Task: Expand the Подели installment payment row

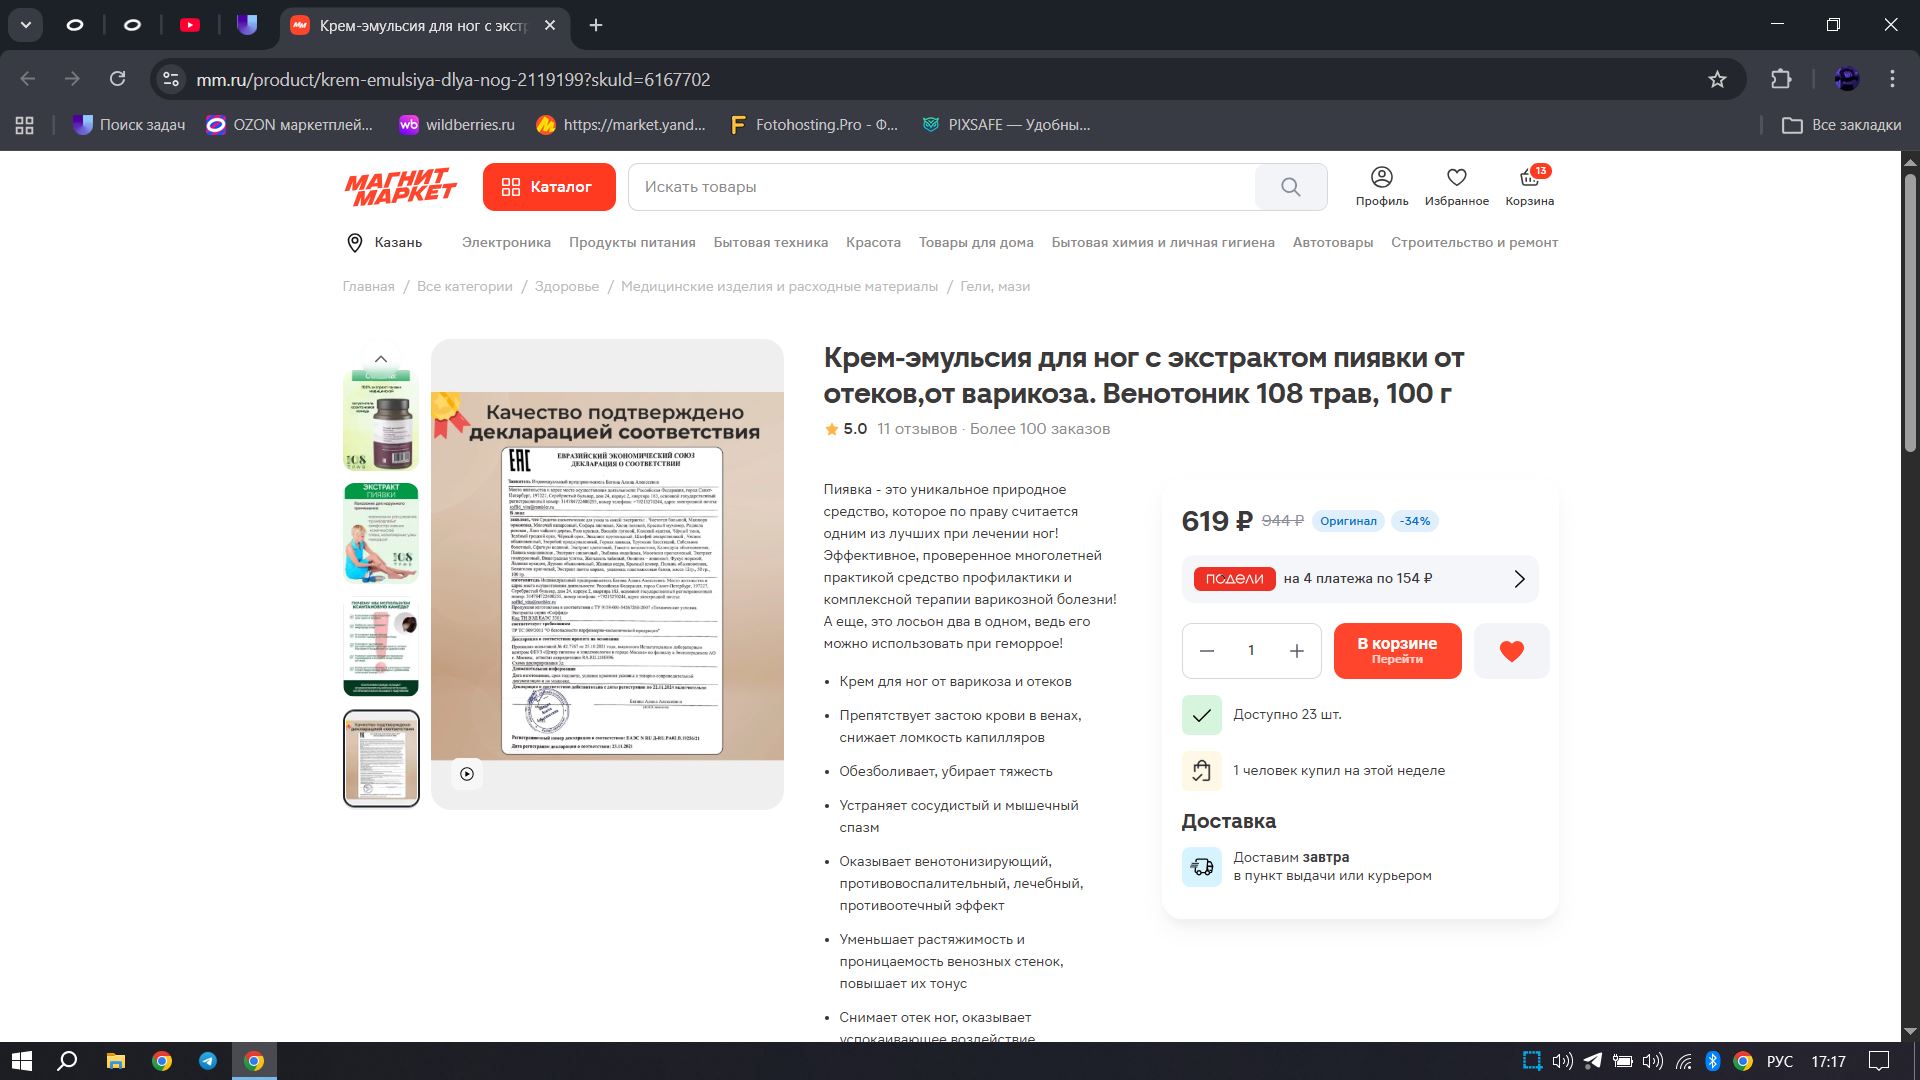Action: (1359, 579)
